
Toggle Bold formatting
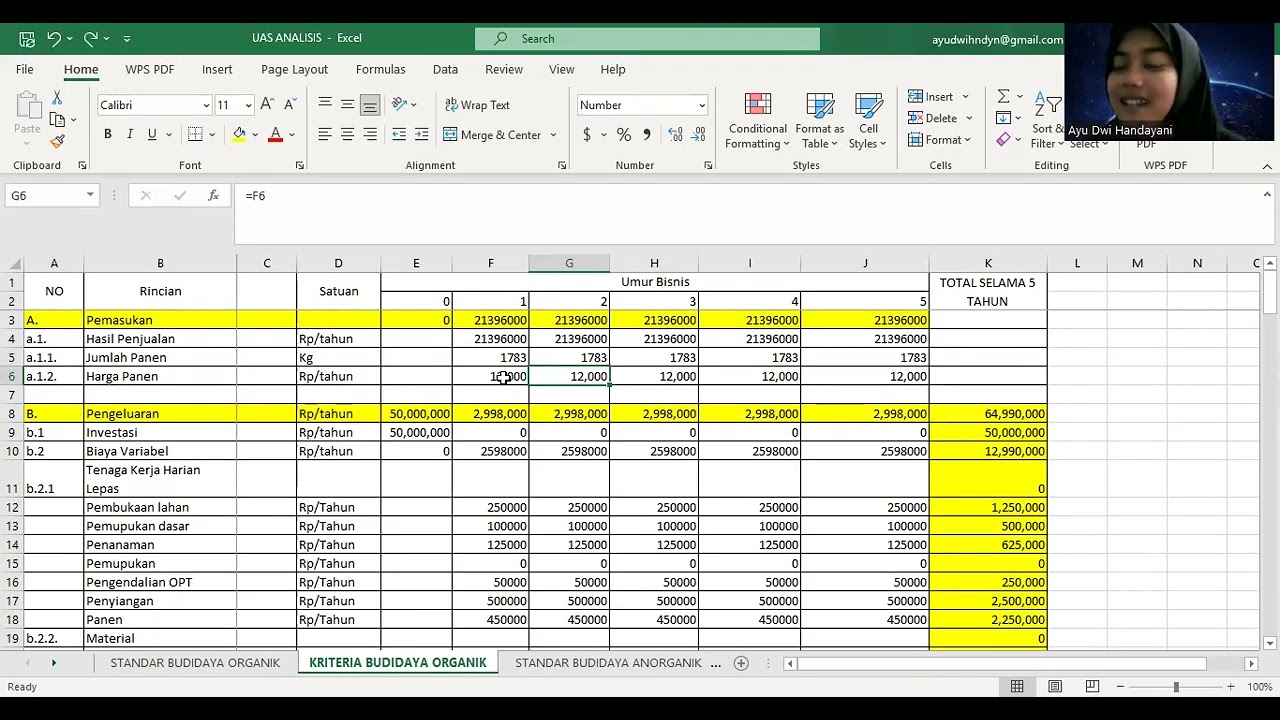coord(107,134)
